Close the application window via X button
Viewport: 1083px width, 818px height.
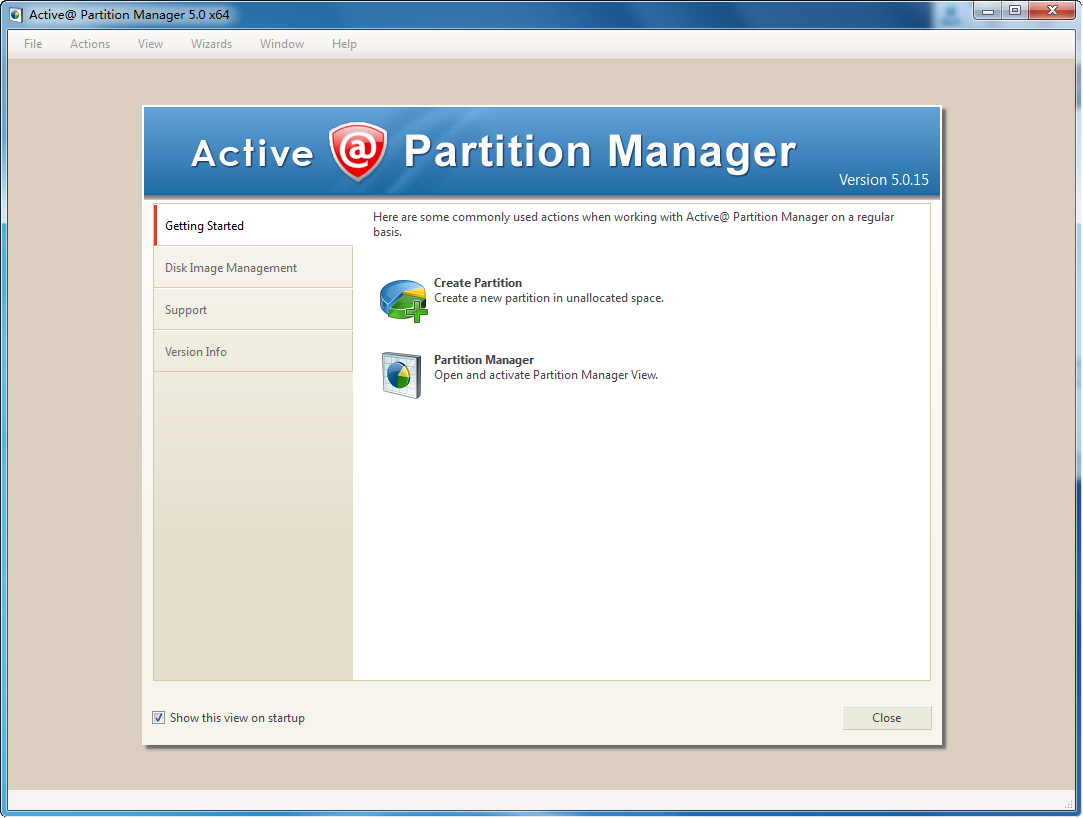point(1052,11)
